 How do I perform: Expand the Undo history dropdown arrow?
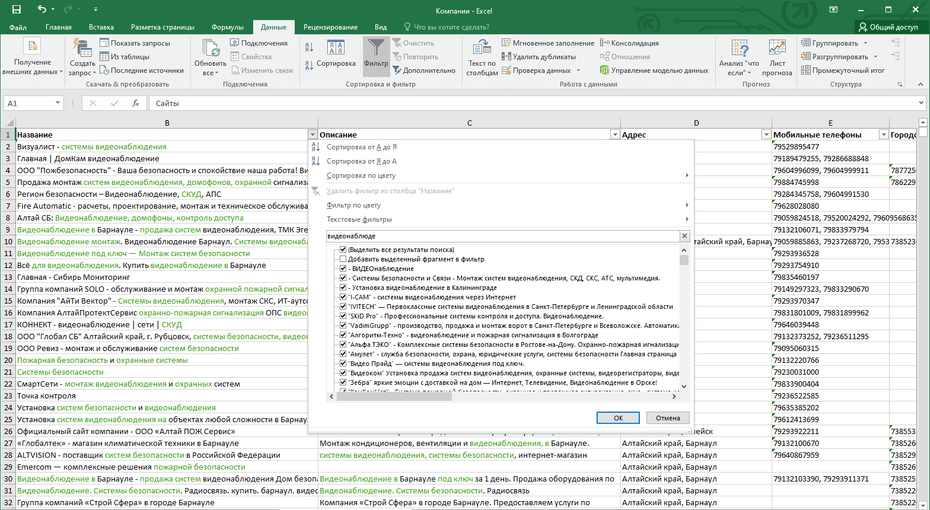point(53,9)
